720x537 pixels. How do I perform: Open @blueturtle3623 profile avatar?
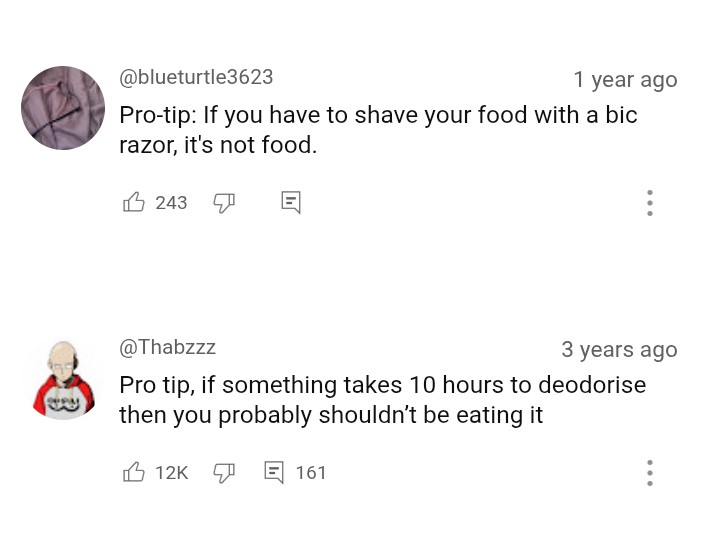[63, 108]
